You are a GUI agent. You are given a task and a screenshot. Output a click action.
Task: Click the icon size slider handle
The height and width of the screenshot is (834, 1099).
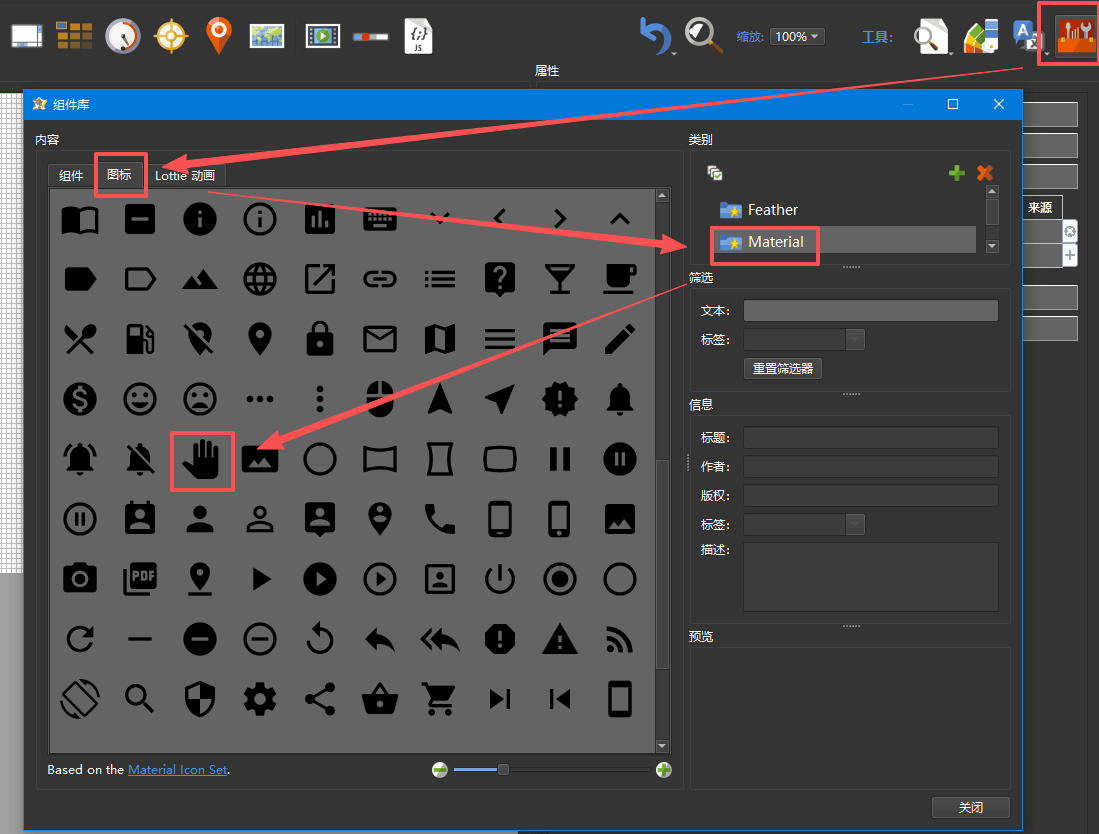point(503,770)
